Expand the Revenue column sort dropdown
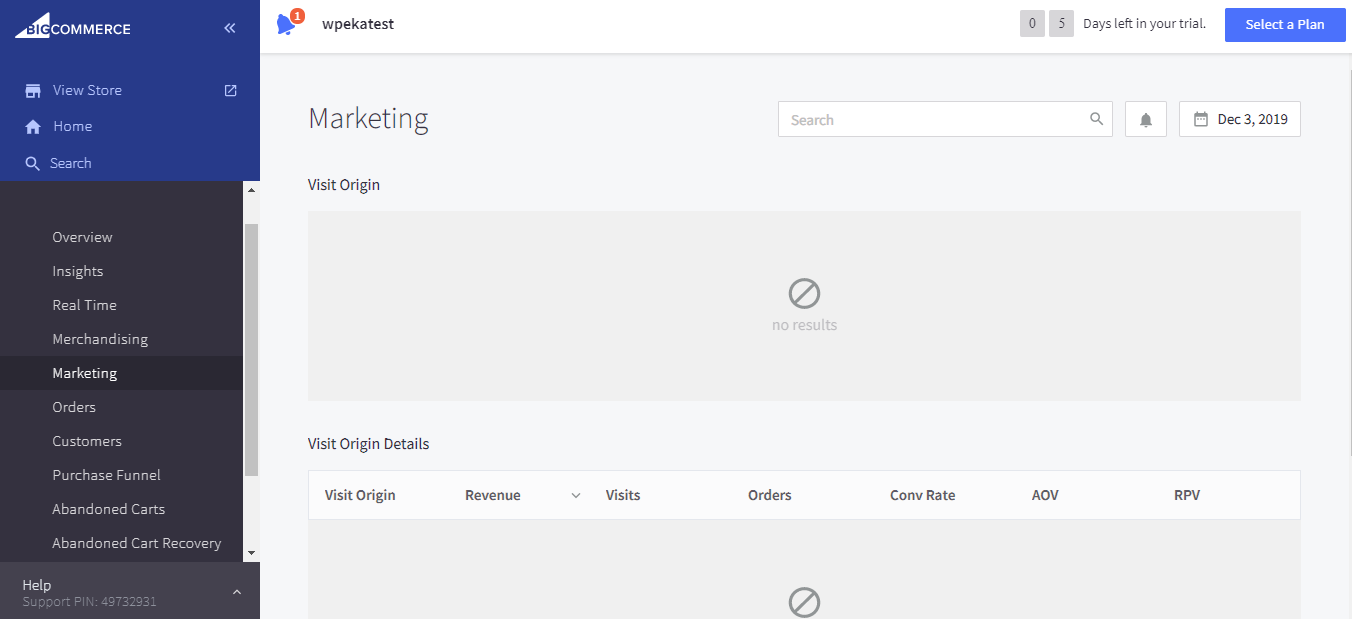Image resolution: width=1352 pixels, height=619 pixels. [575, 495]
